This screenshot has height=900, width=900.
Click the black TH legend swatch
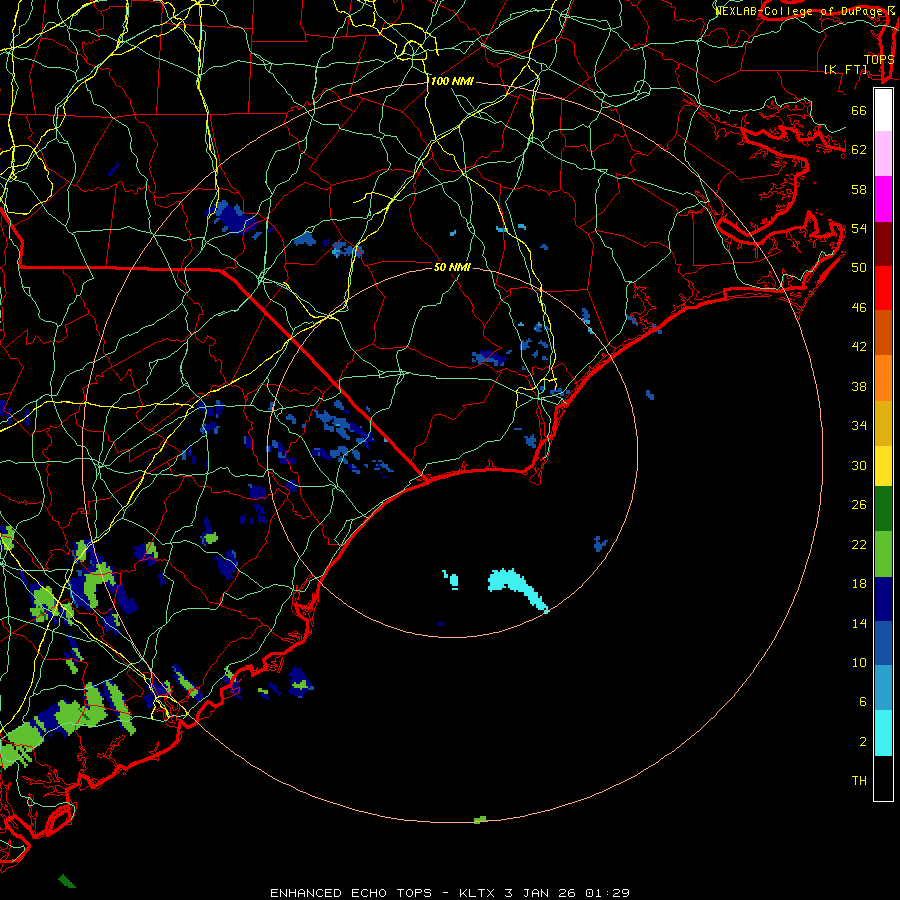point(883,778)
